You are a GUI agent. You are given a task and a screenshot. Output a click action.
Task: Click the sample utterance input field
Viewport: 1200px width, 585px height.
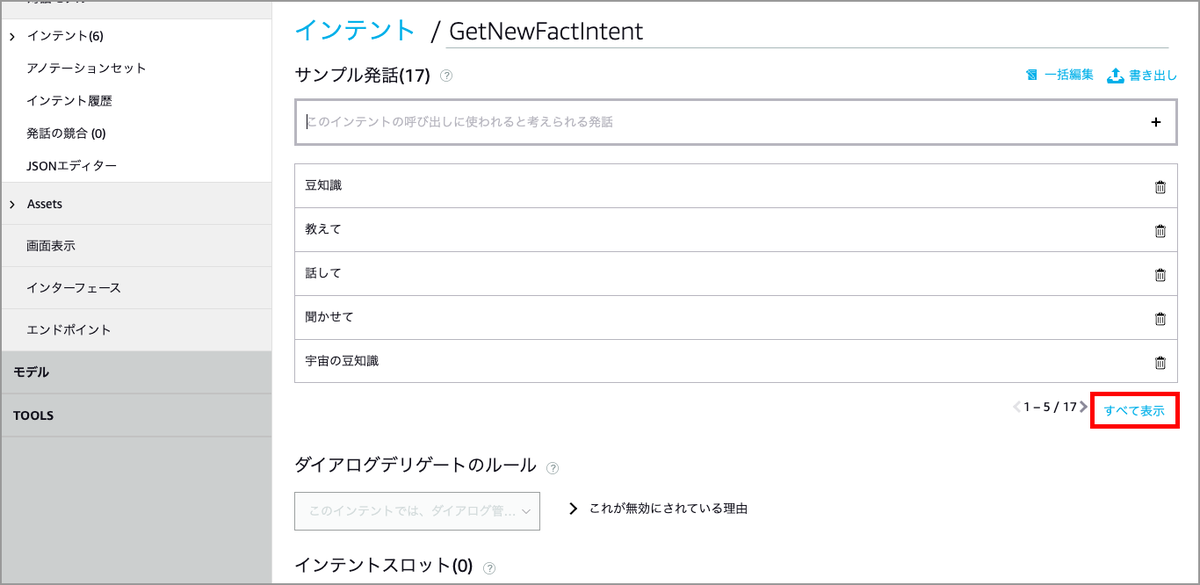pos(700,121)
